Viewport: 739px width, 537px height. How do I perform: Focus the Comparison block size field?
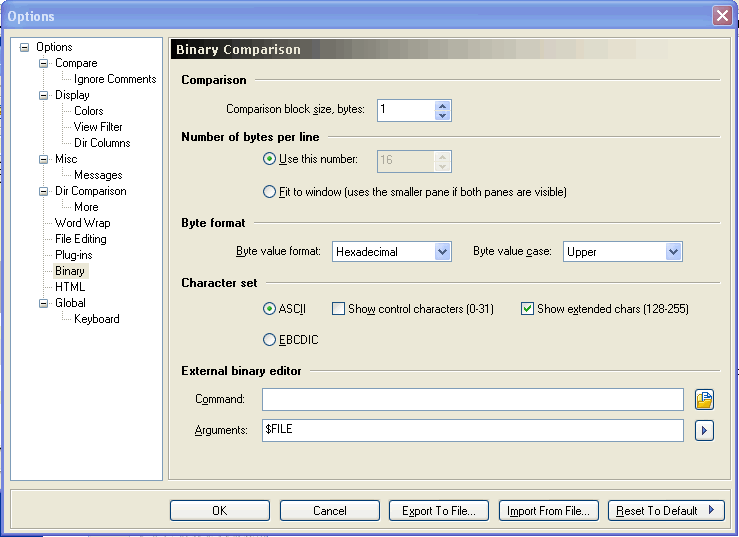click(x=406, y=110)
